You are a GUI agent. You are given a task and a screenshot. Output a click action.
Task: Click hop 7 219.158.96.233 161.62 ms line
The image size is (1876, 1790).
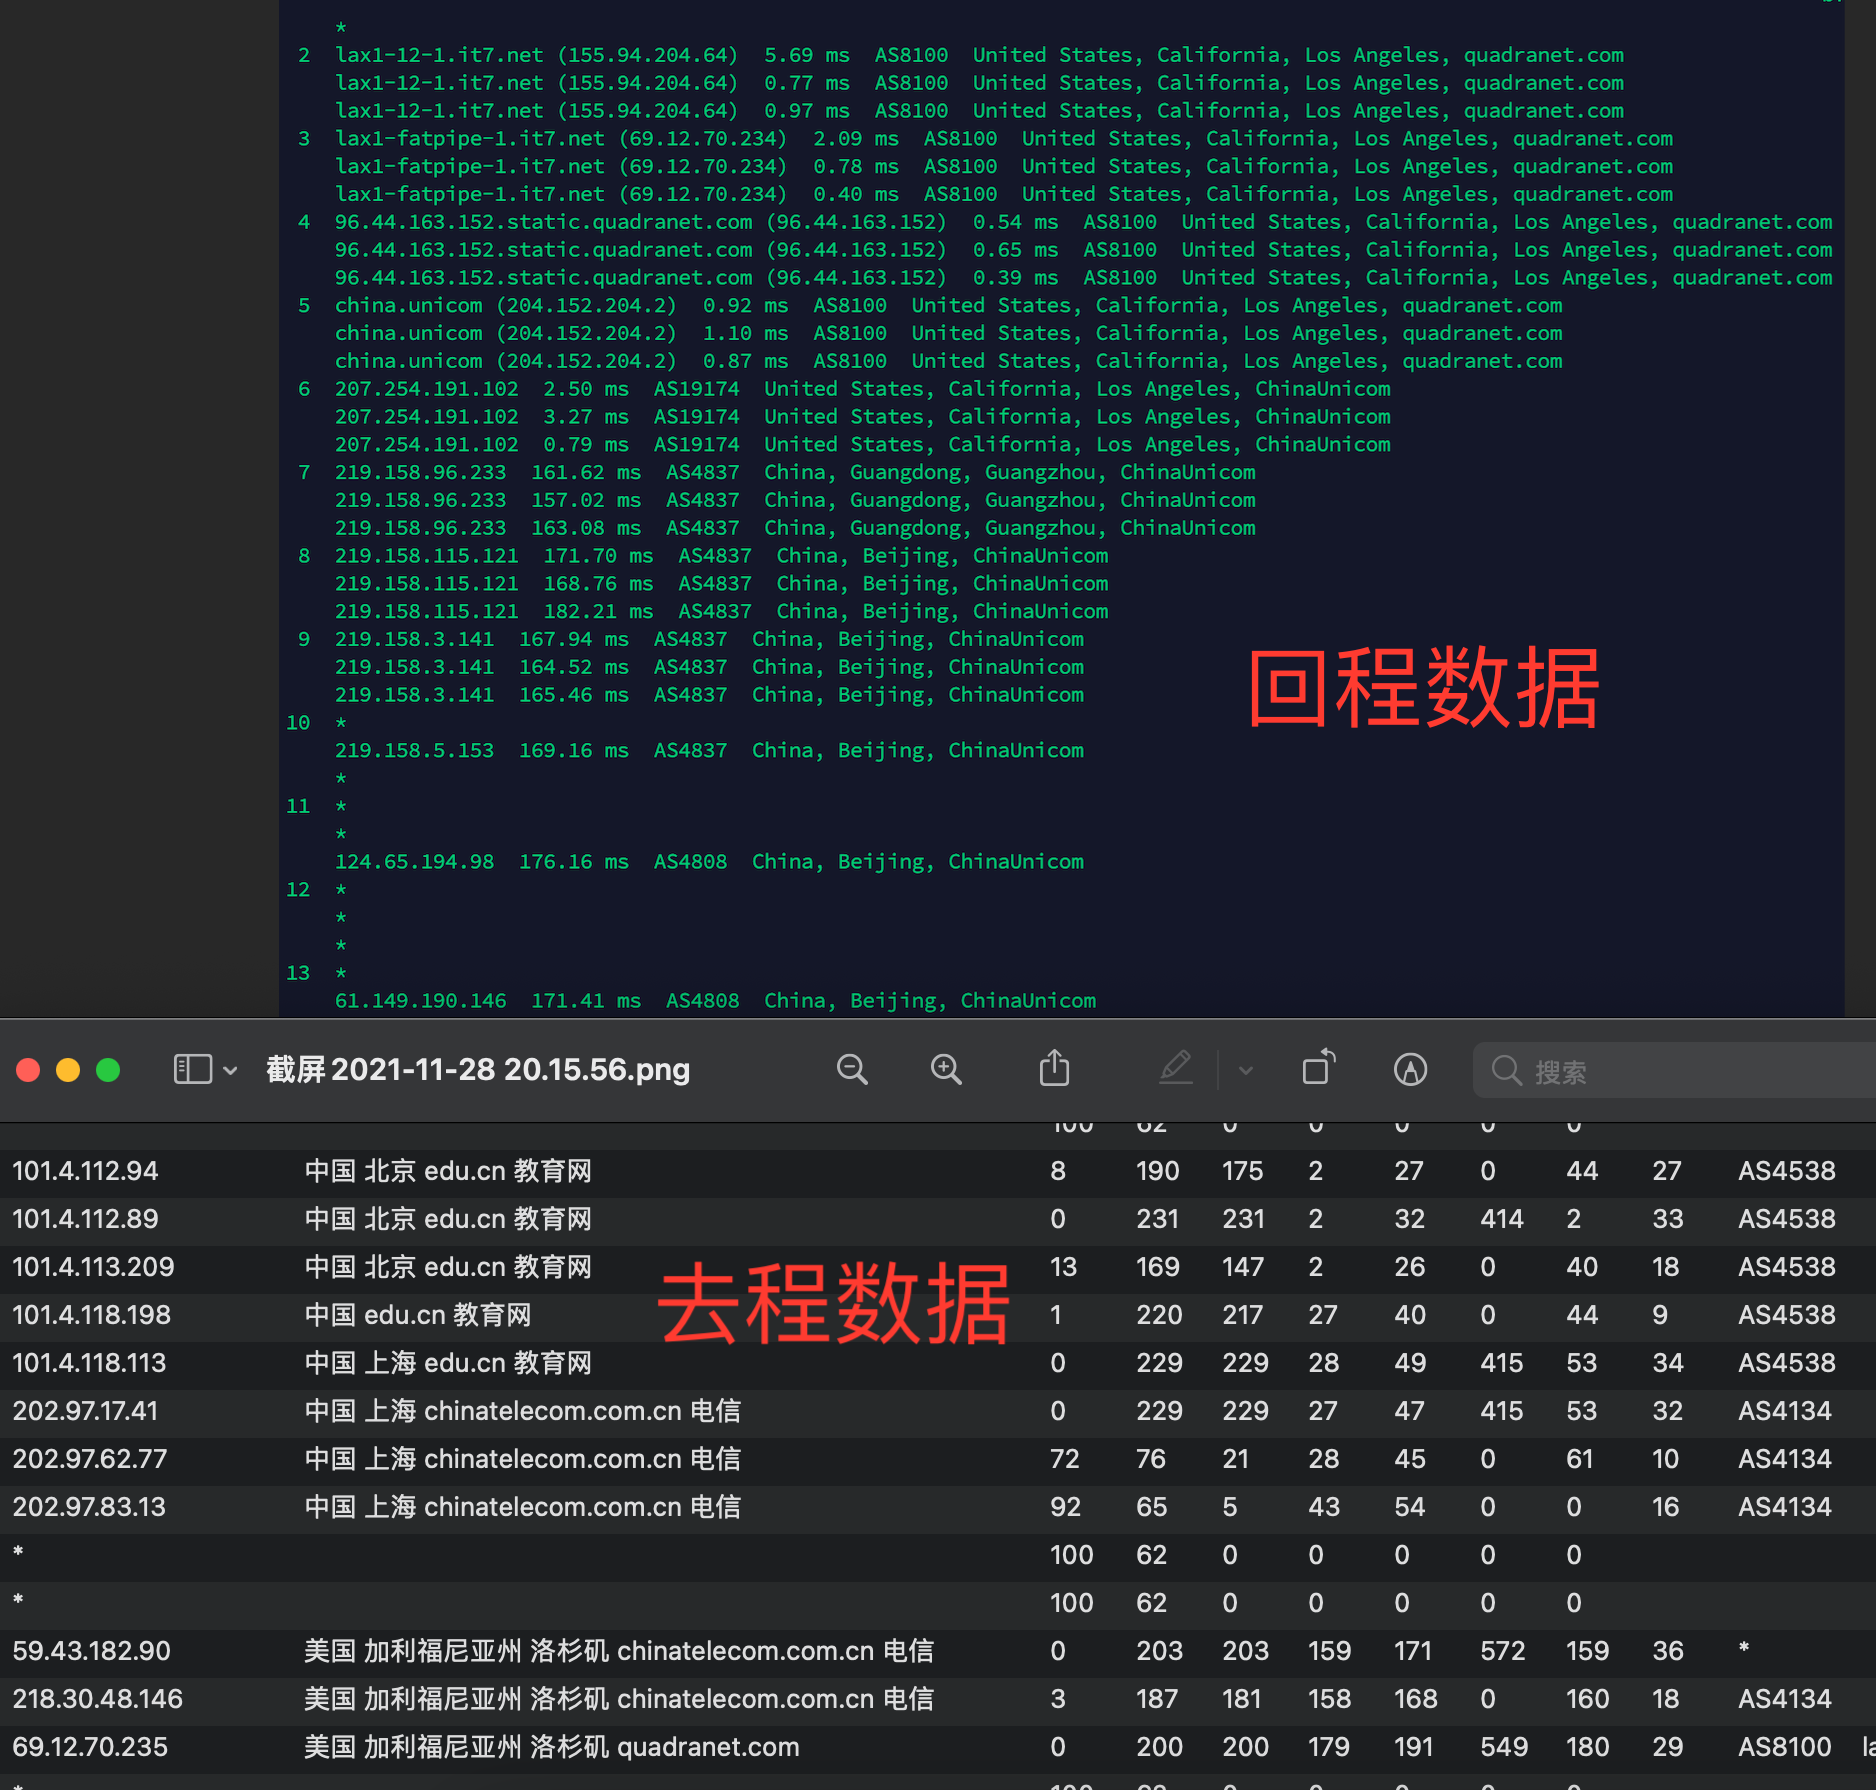click(795, 472)
